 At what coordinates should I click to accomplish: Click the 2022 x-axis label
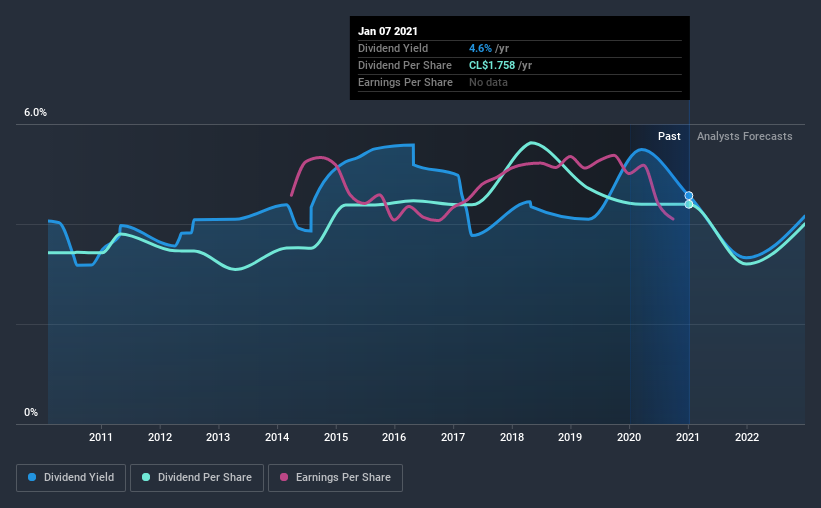pyautogui.click(x=747, y=437)
